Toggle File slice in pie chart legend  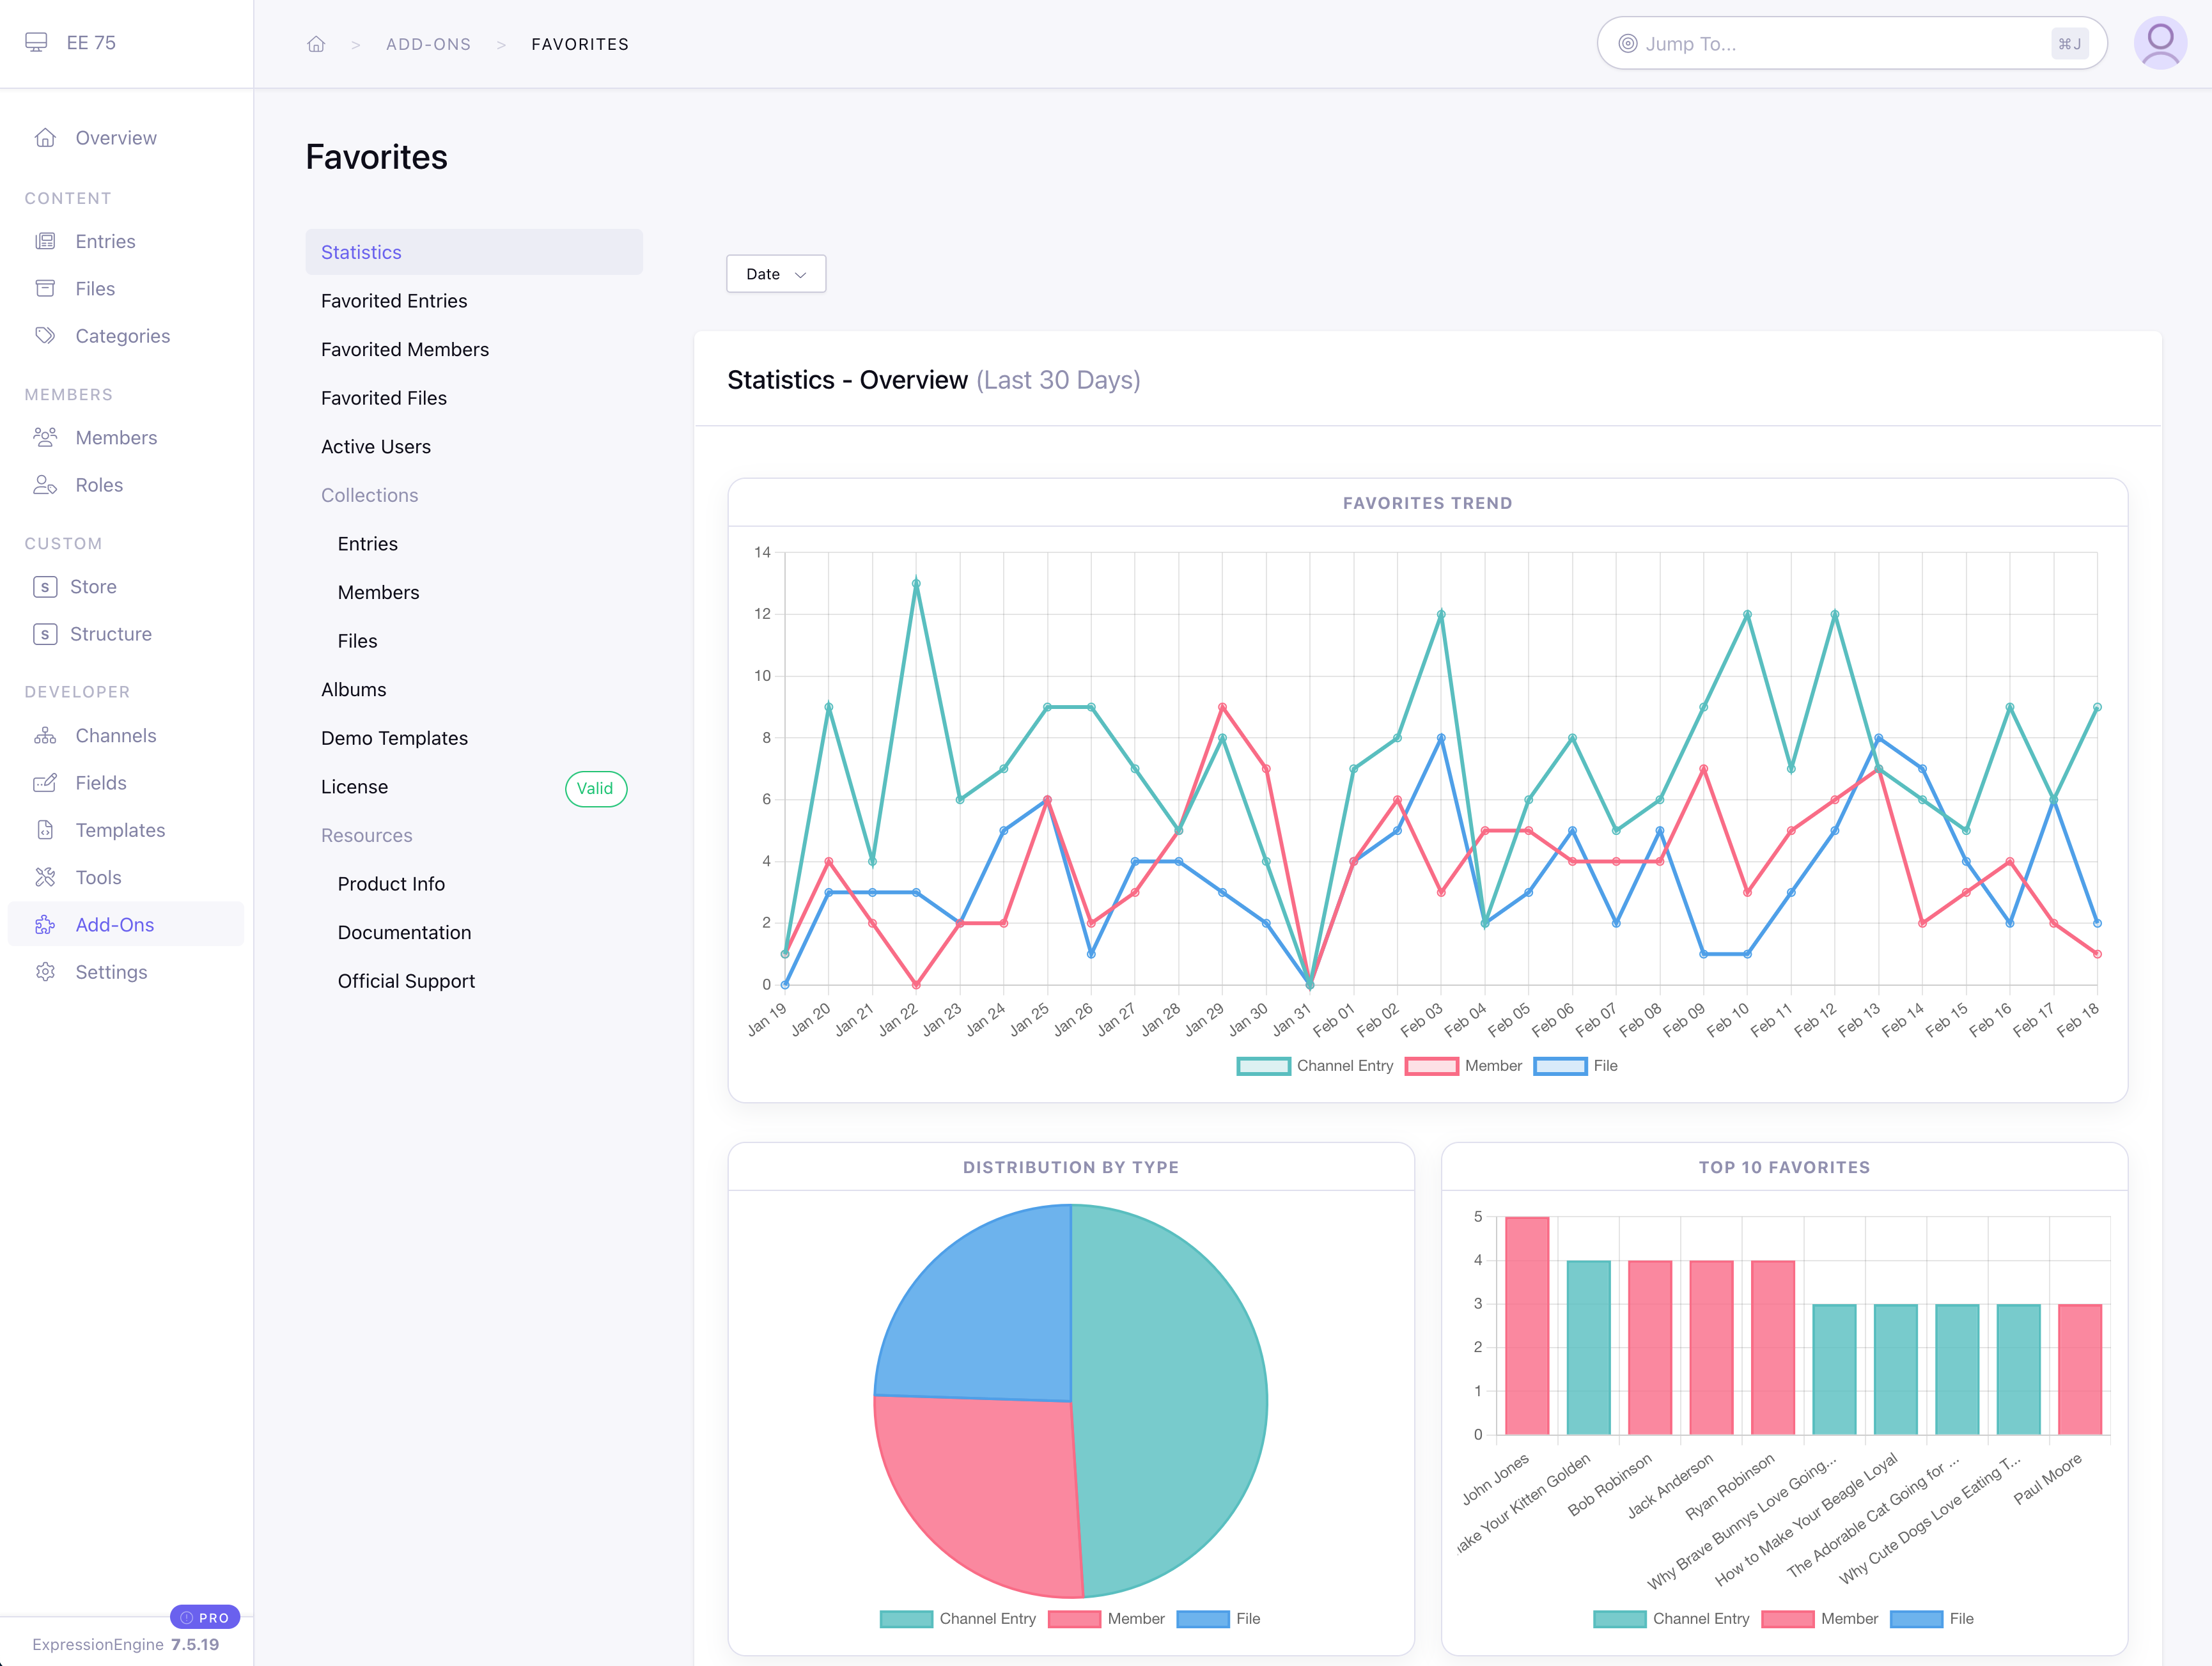tap(1203, 1619)
